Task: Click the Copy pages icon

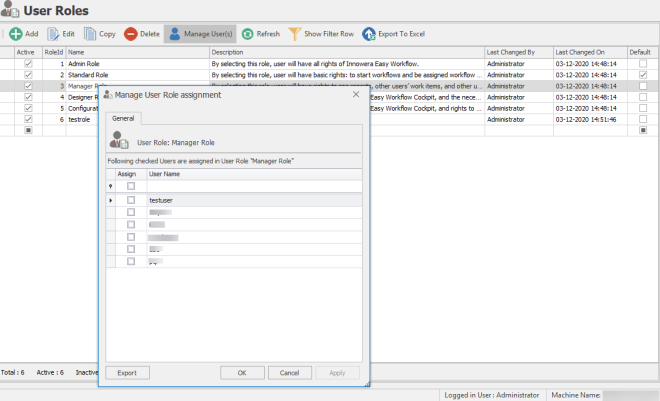Action: (x=90, y=34)
